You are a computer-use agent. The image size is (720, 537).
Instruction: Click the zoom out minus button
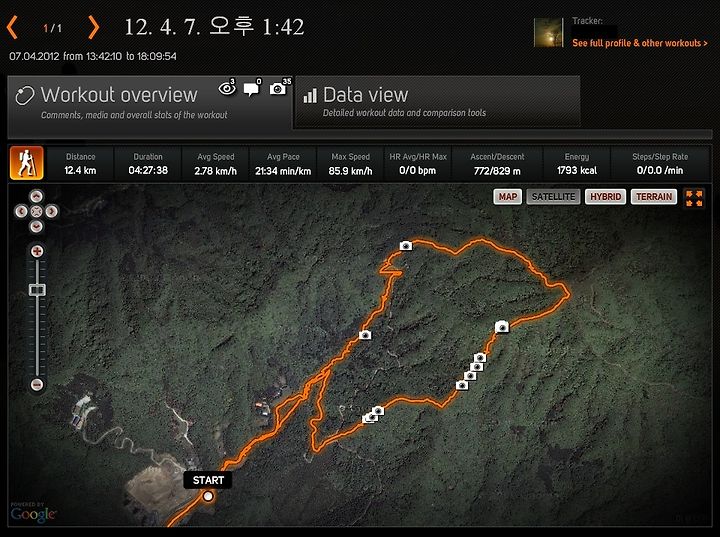[37, 384]
